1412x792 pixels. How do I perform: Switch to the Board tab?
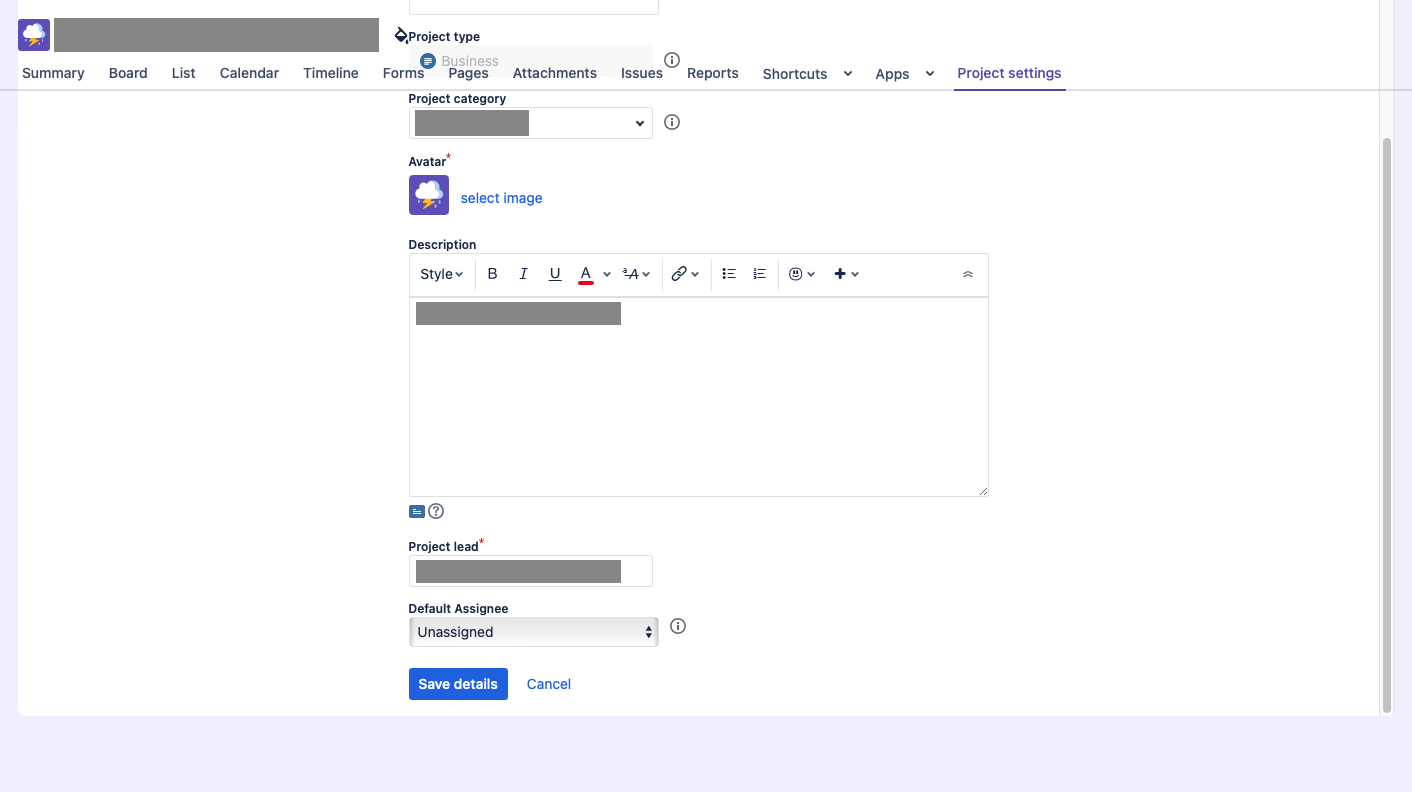[128, 72]
